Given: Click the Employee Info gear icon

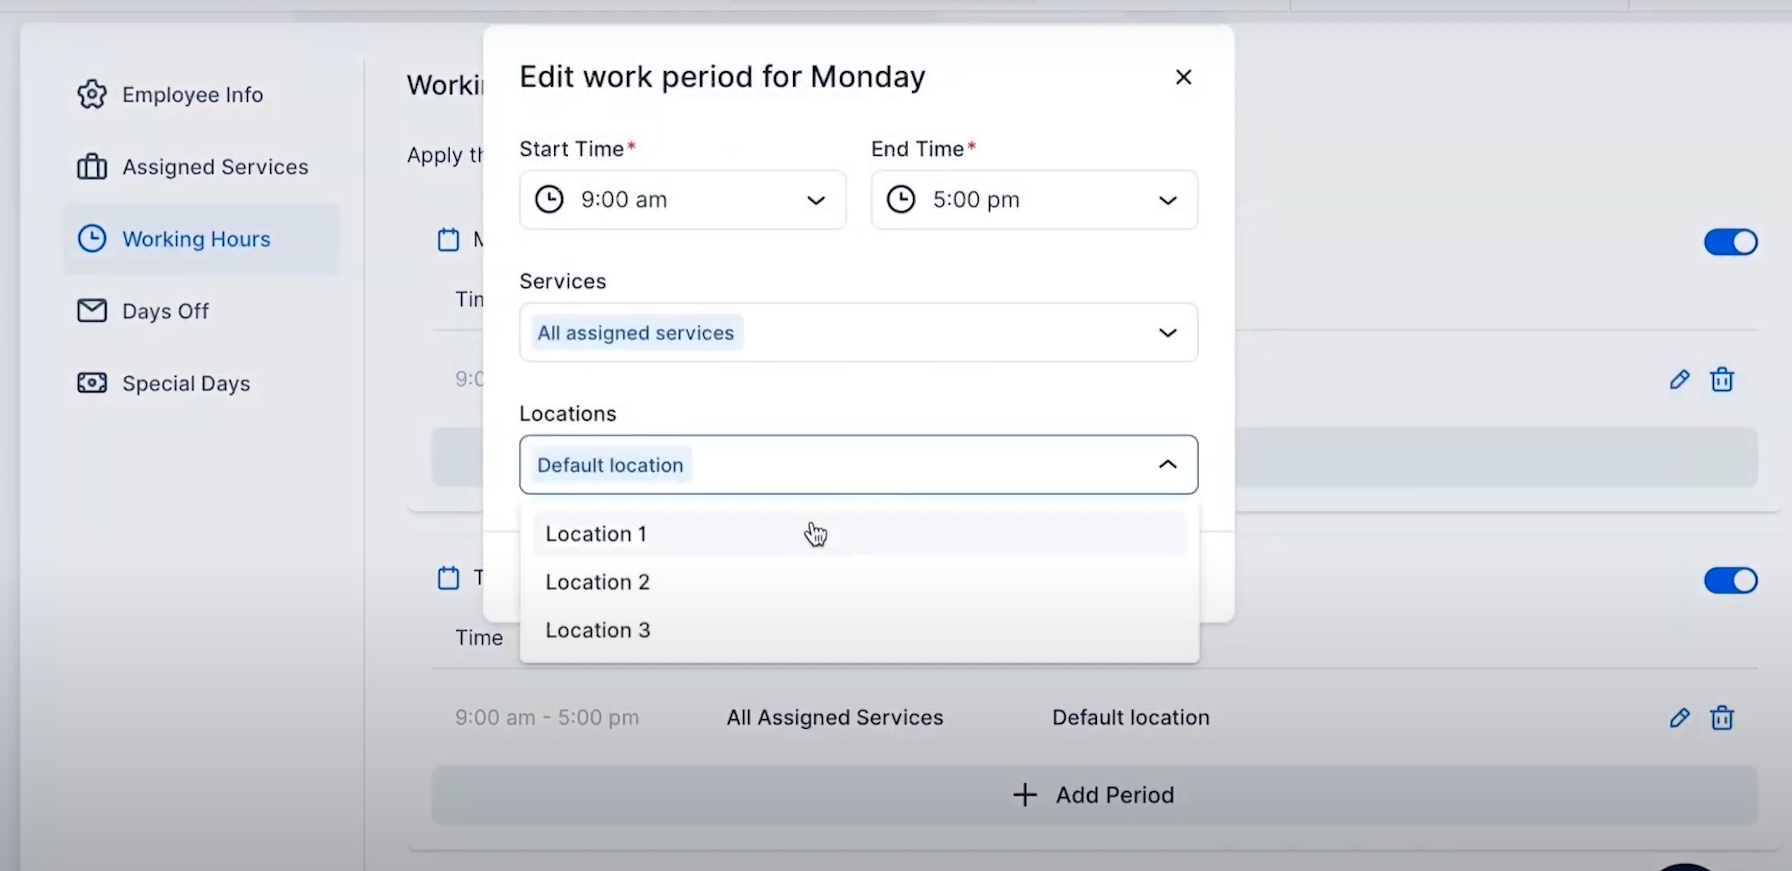Looking at the screenshot, I should point(92,95).
